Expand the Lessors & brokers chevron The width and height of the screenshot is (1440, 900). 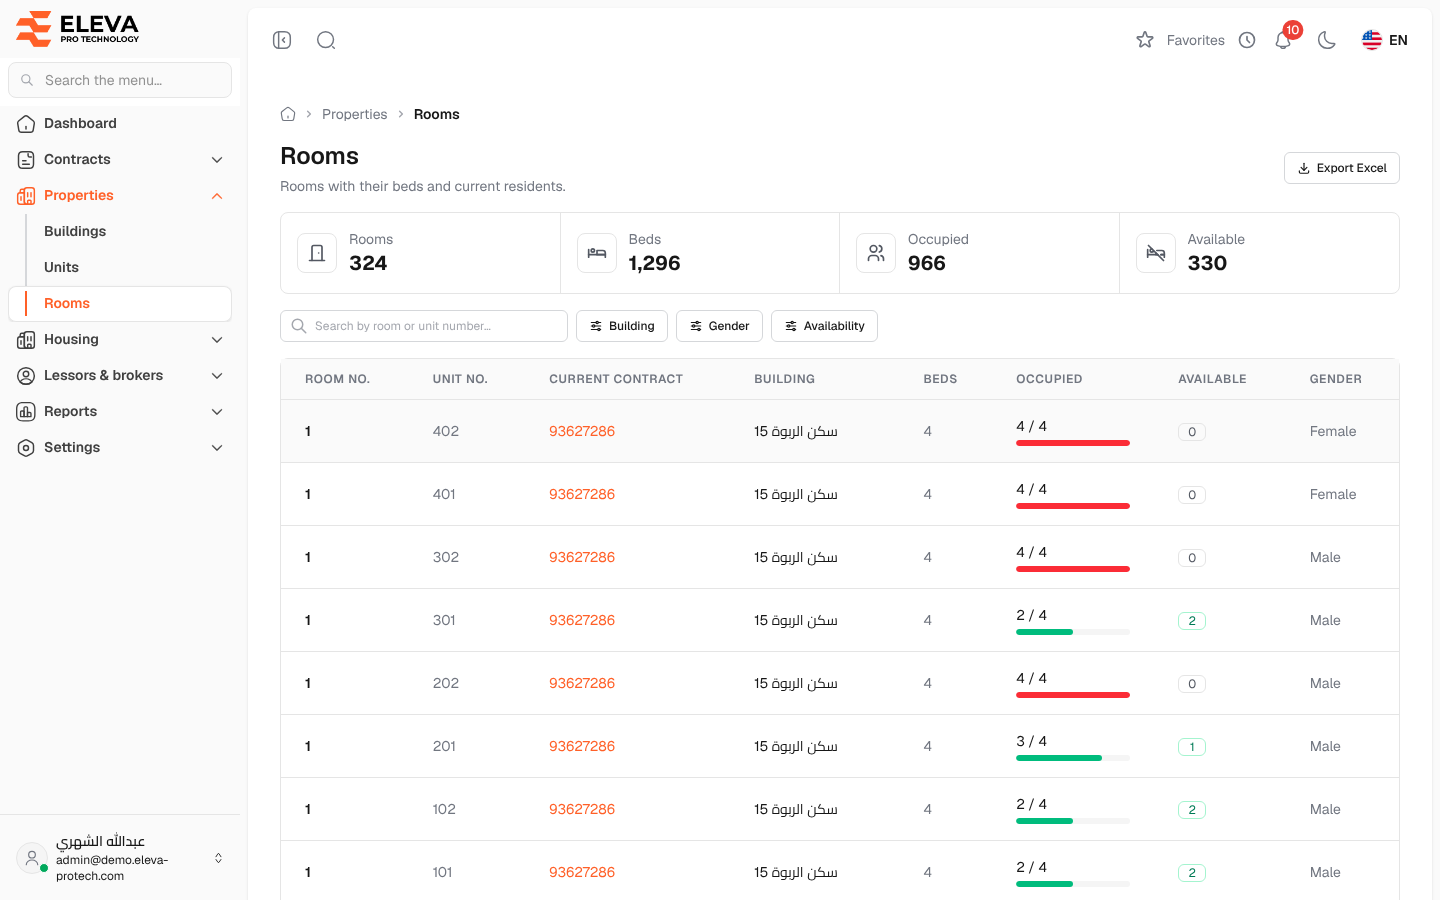[217, 376]
